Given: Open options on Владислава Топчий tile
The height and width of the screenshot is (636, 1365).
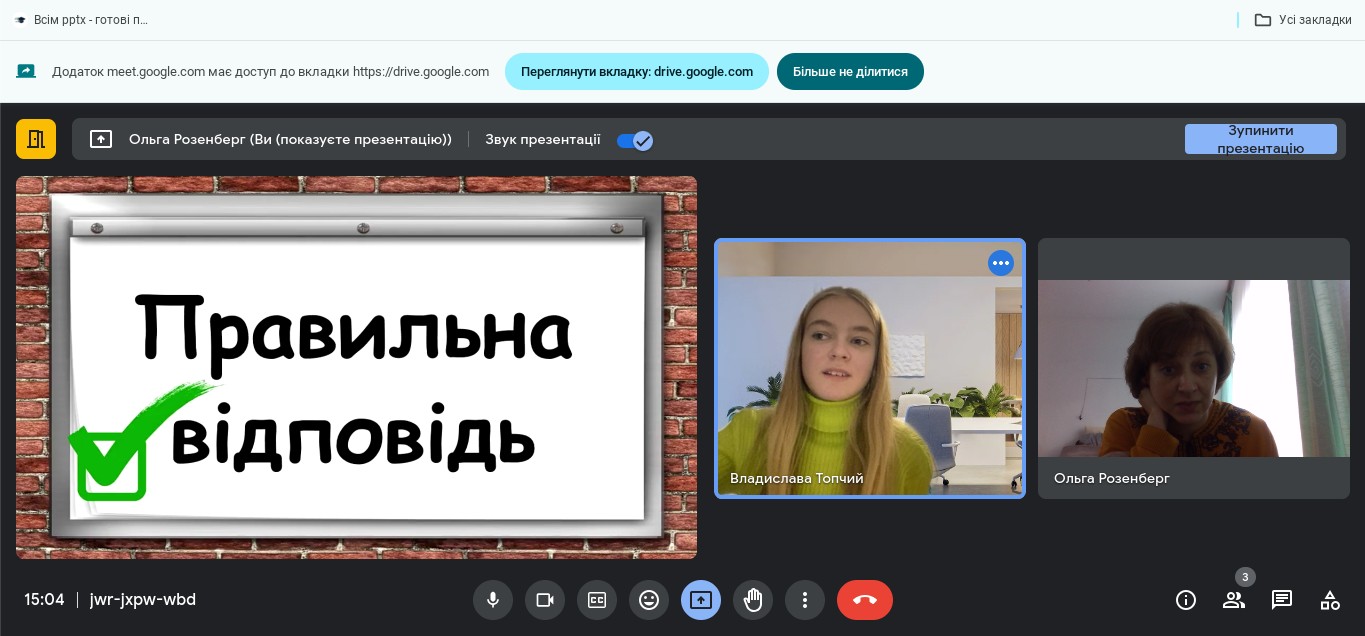Looking at the screenshot, I should pos(1001,263).
